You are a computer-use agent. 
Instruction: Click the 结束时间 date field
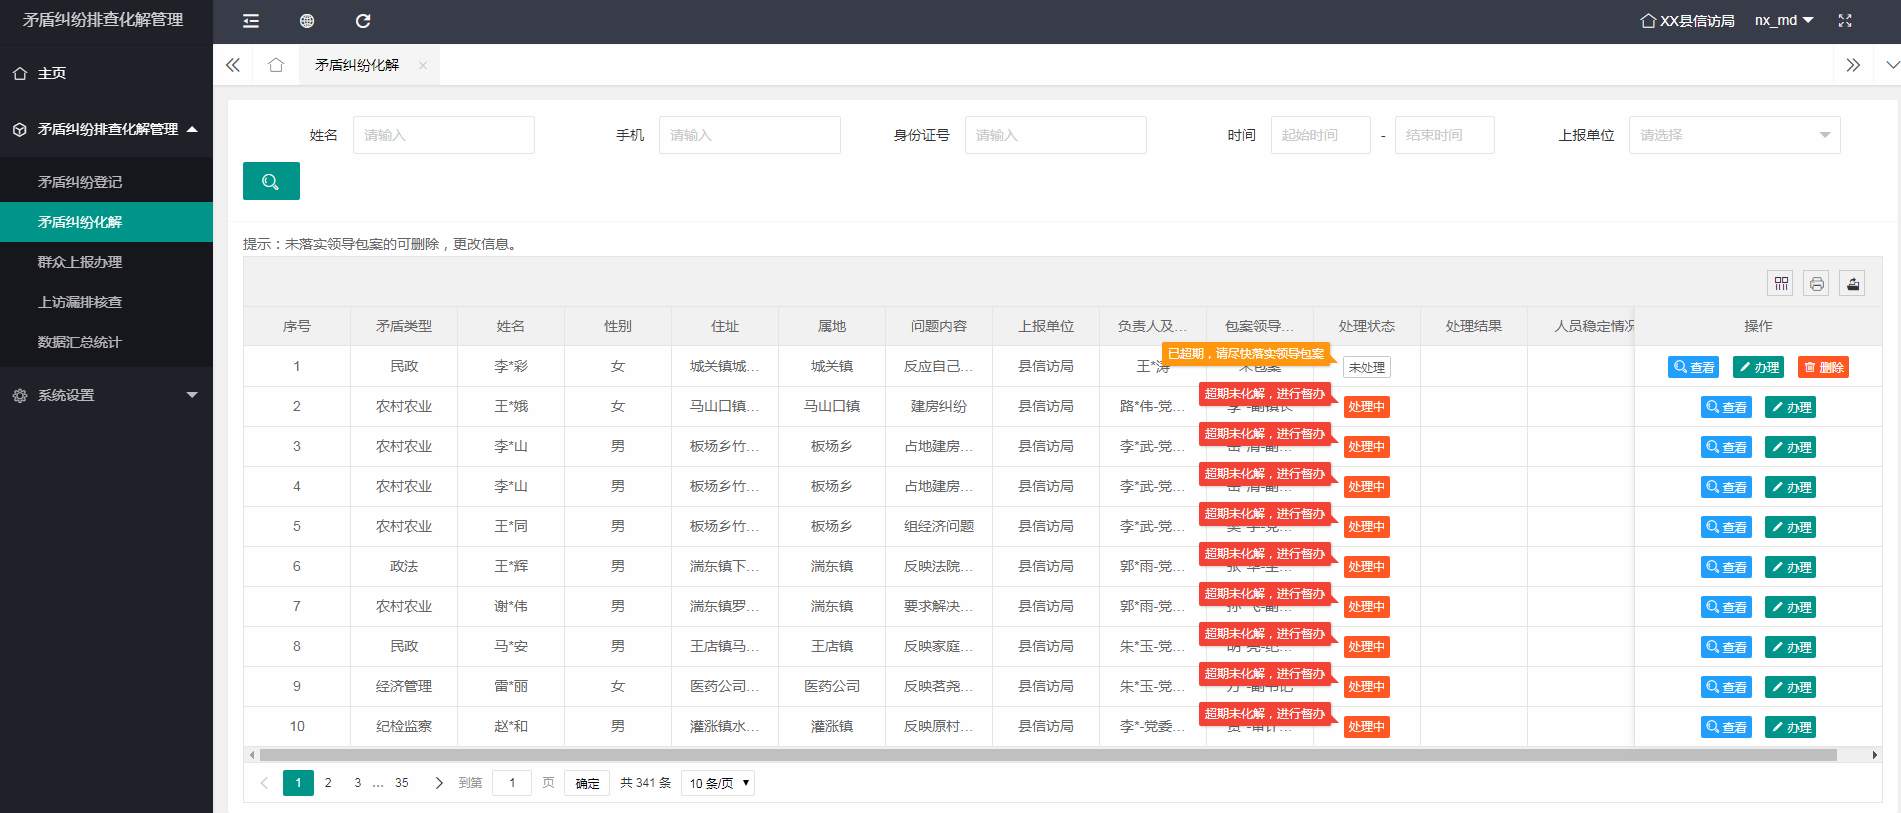coord(1445,135)
